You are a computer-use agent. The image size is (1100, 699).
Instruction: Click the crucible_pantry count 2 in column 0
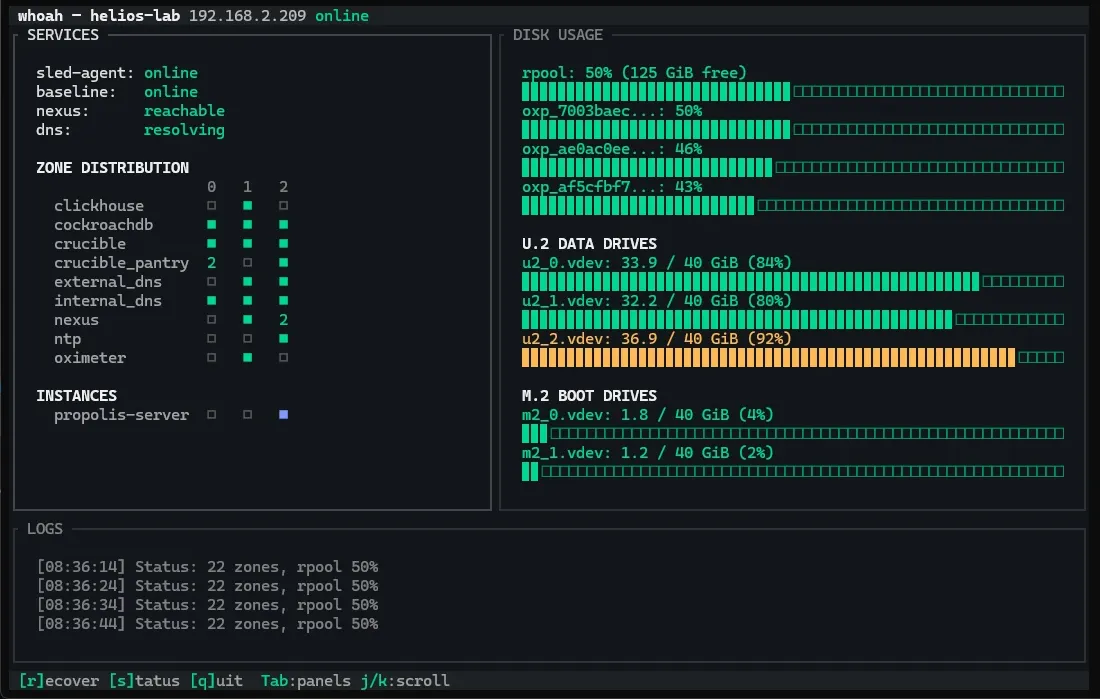212,263
